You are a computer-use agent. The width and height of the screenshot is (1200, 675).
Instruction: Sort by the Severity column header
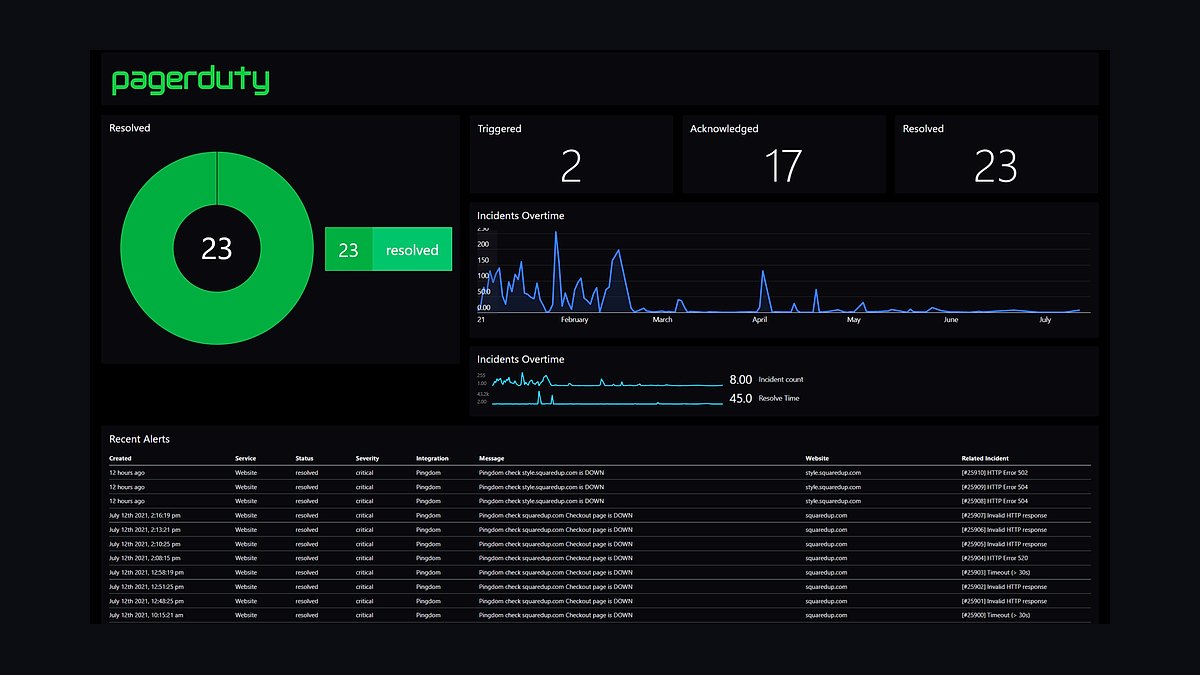[x=367, y=459]
